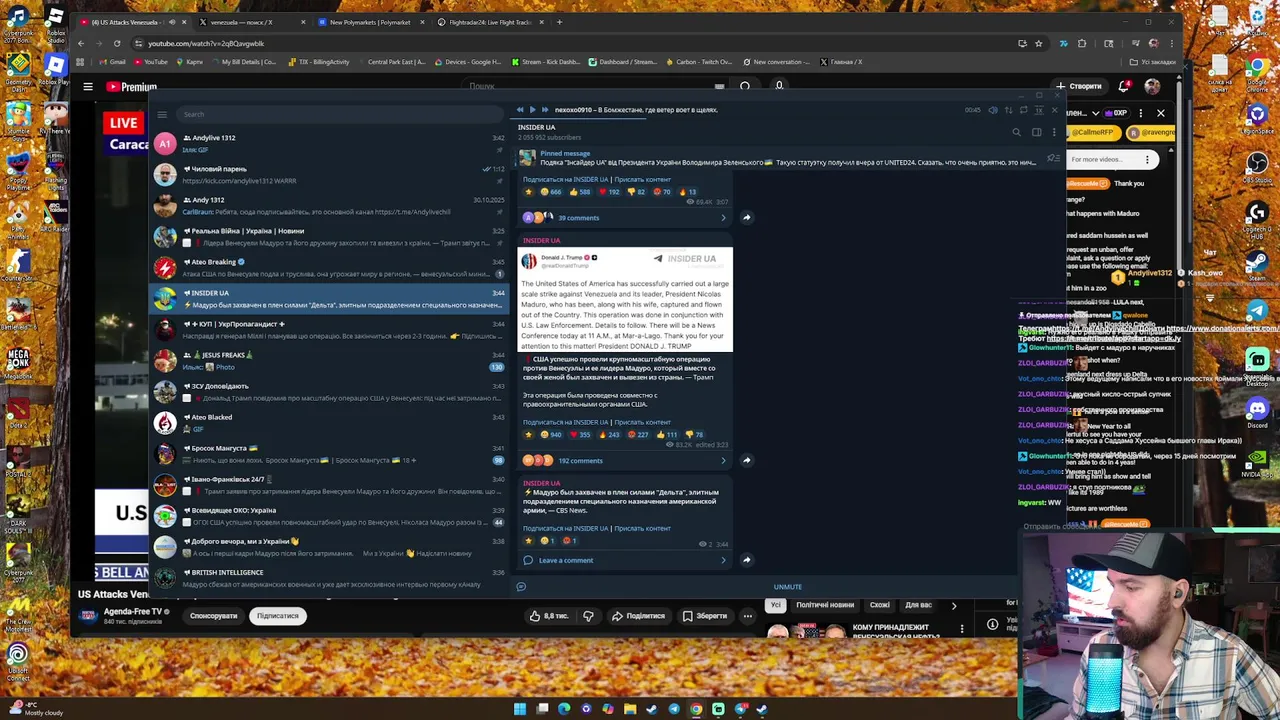This screenshot has height=720, width=1280.
Task: Open the 39 comments thread
Action: (x=625, y=218)
